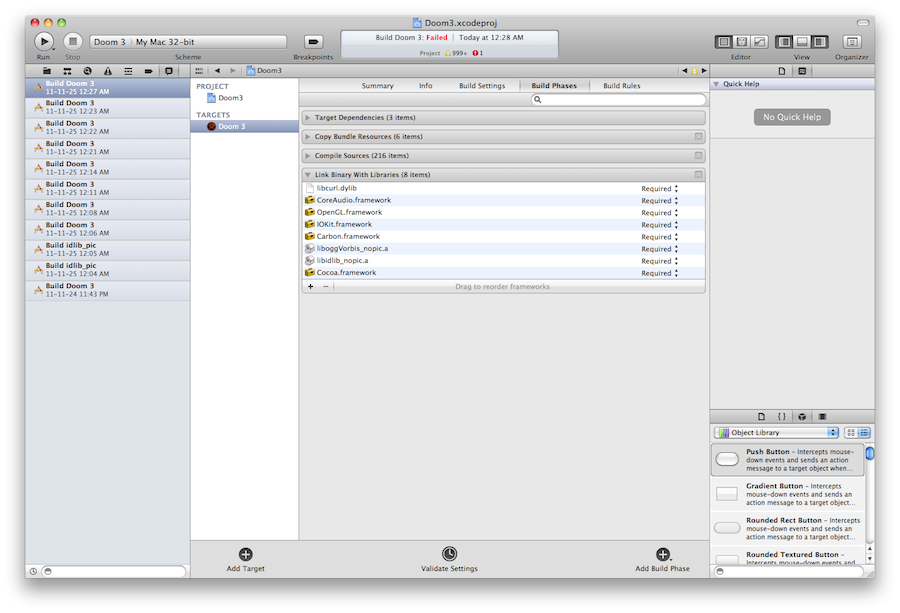Open the Build Settings tab
Image resolution: width=900 pixels, height=613 pixels.
click(482, 86)
